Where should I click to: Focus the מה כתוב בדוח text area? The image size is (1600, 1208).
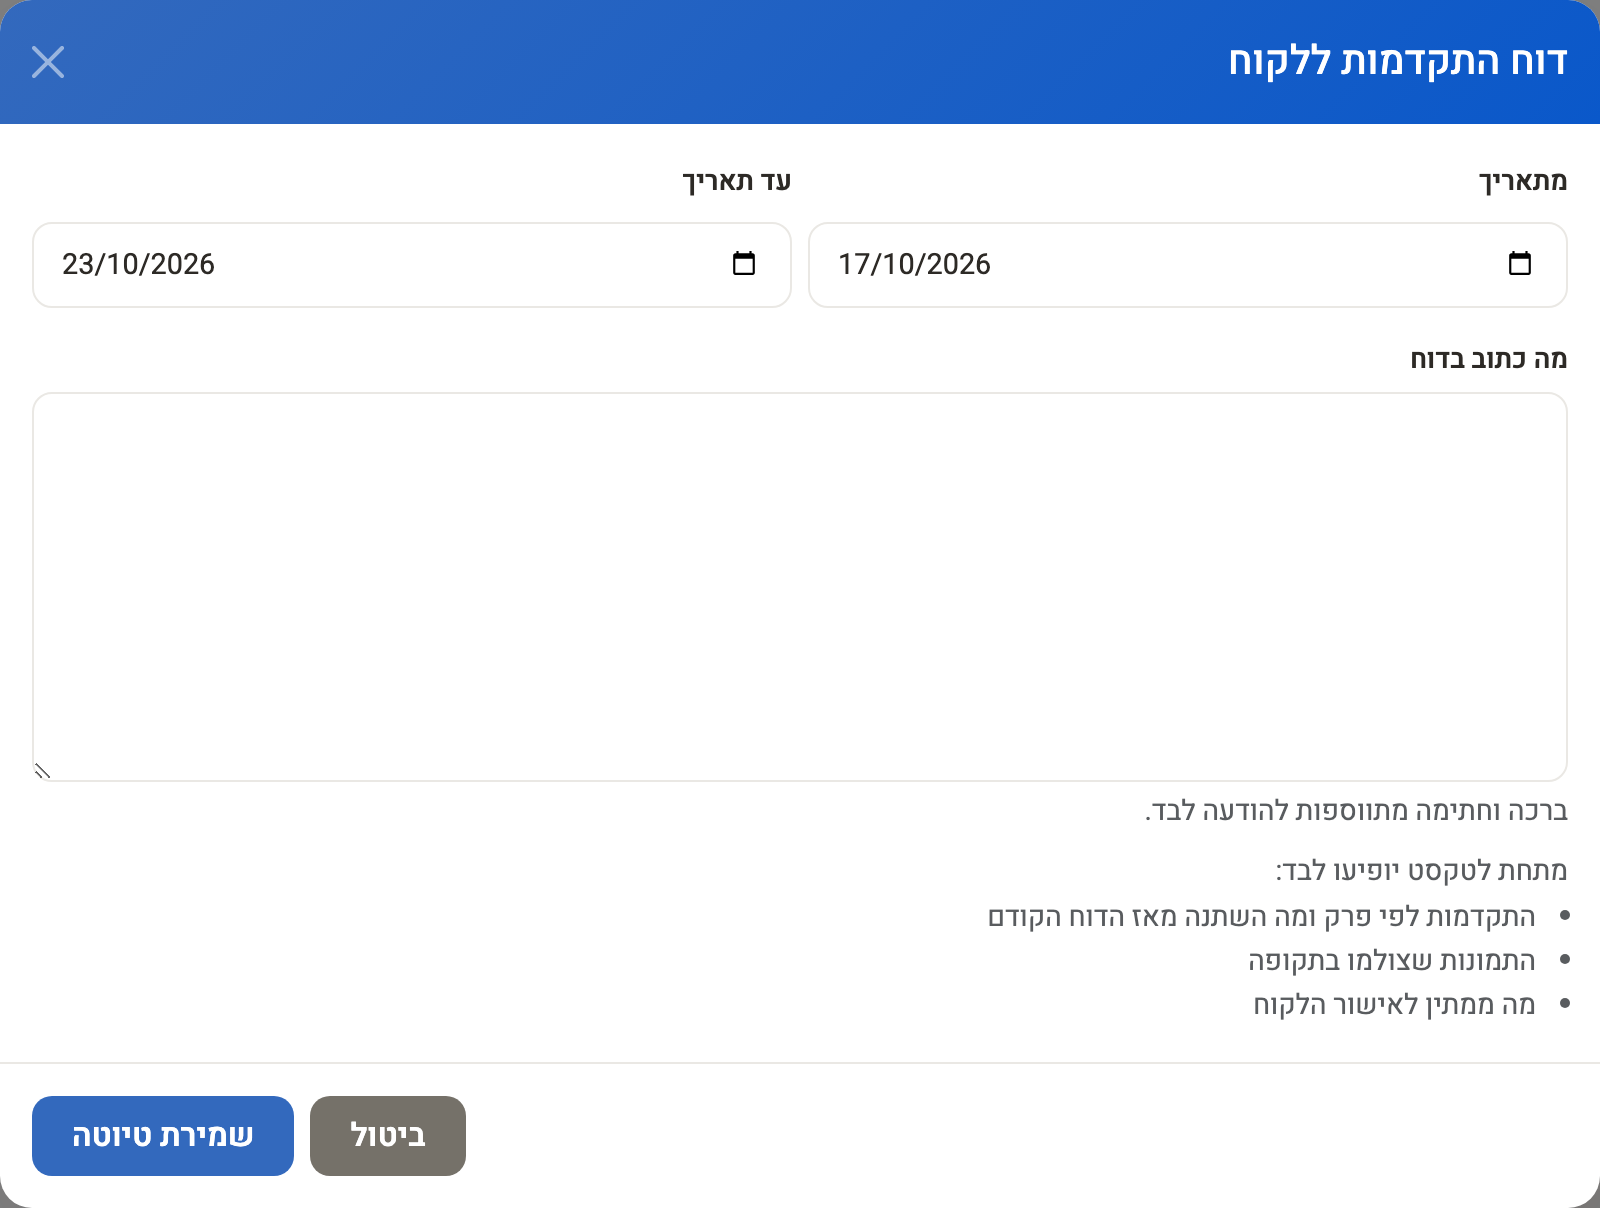[x=800, y=587]
